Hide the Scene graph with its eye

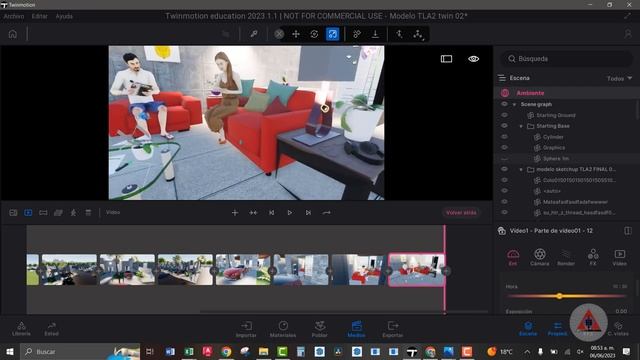point(504,104)
